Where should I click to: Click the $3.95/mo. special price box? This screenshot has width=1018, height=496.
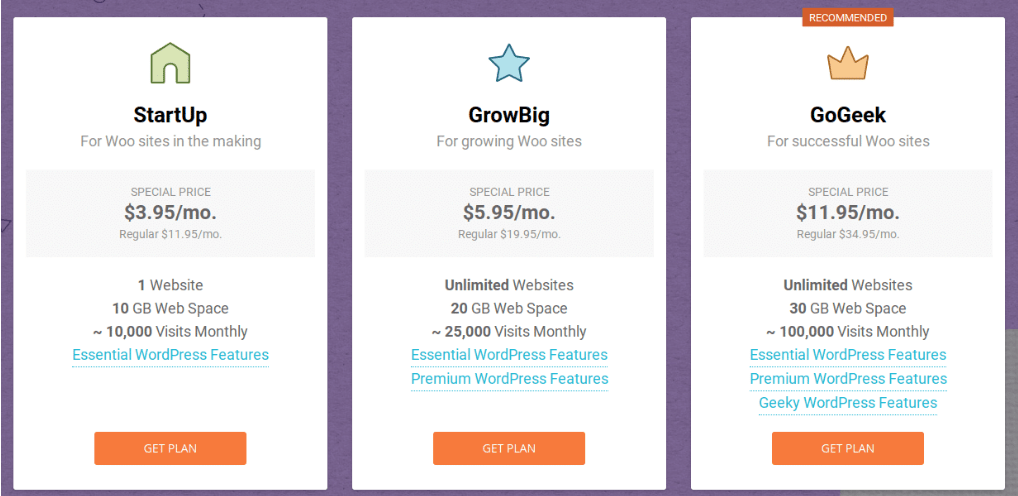click(x=170, y=213)
